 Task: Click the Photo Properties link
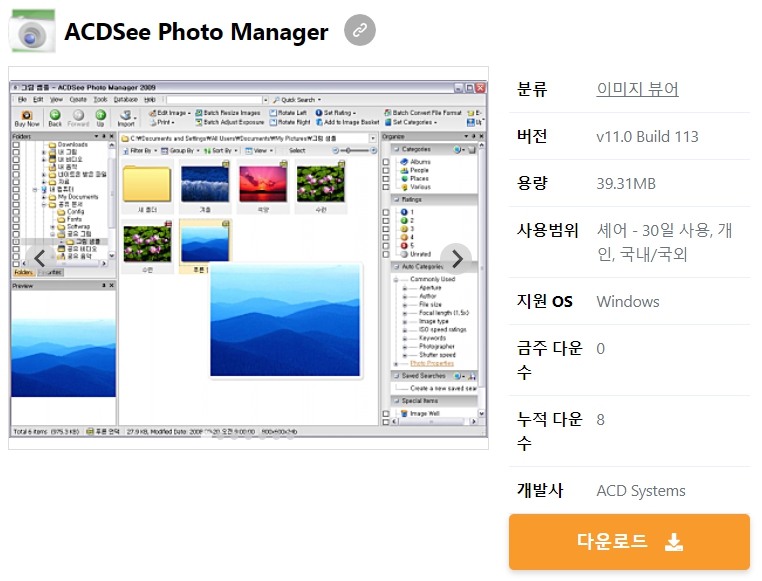point(432,363)
